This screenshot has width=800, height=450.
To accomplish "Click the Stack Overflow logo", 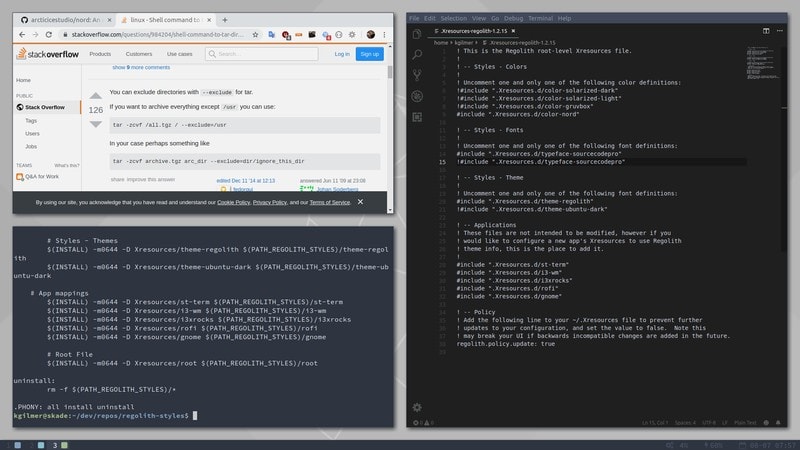I will (47, 54).
